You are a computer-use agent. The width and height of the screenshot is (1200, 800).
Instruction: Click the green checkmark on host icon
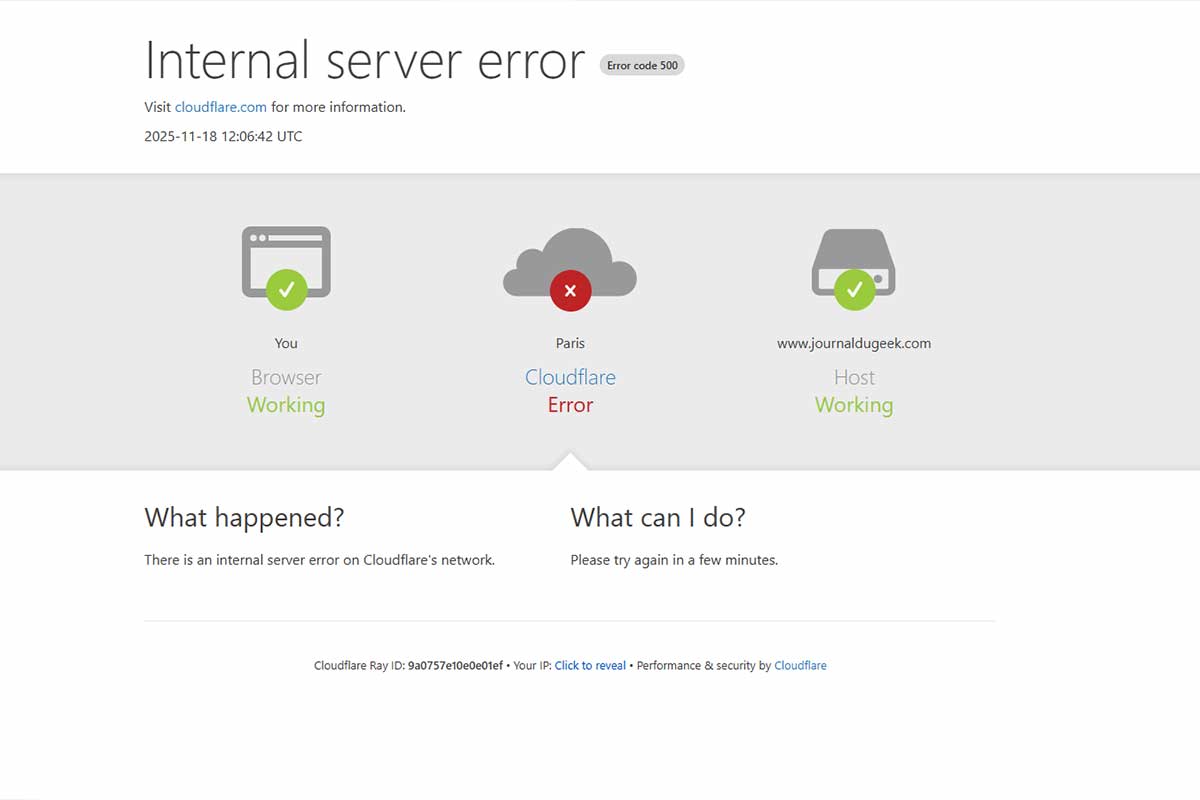(854, 290)
